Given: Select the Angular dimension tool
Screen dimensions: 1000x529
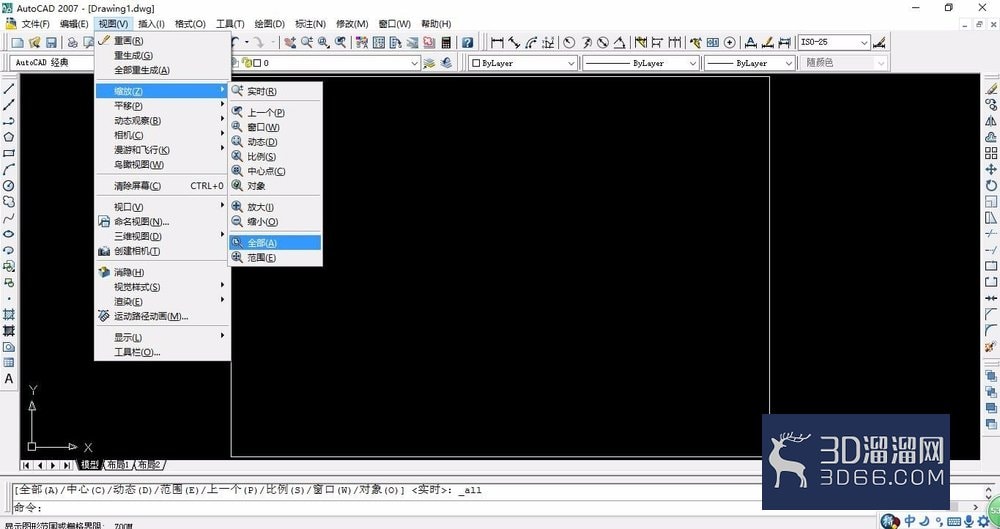Looking at the screenshot, I should (619, 43).
